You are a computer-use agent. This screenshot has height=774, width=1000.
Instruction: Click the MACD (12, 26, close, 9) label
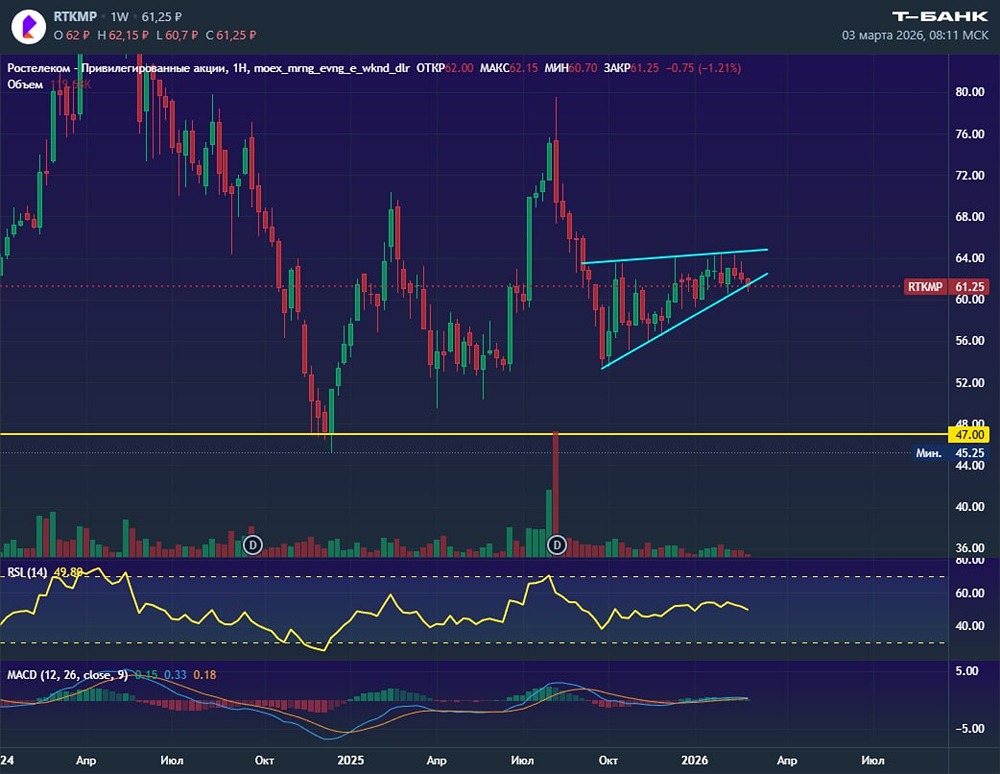tap(68, 675)
